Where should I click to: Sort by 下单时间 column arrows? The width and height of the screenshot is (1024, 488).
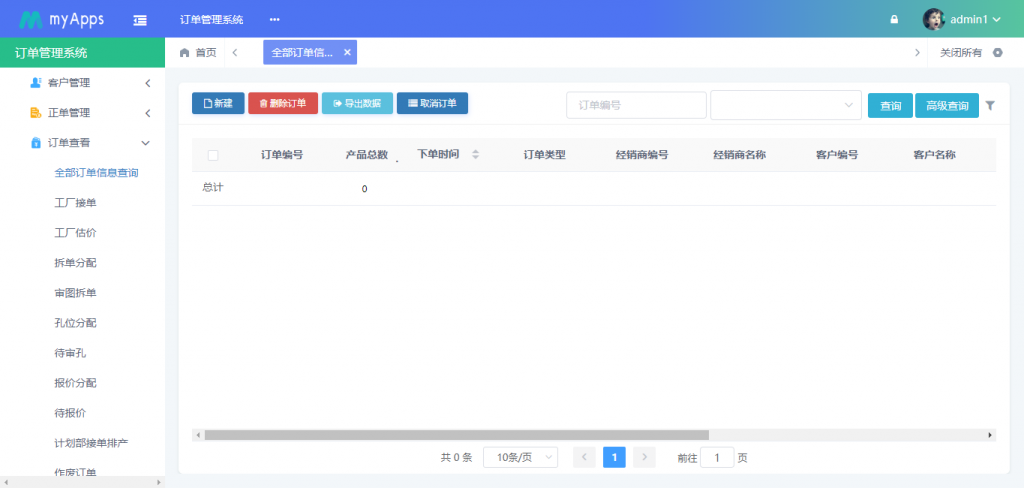[475, 155]
